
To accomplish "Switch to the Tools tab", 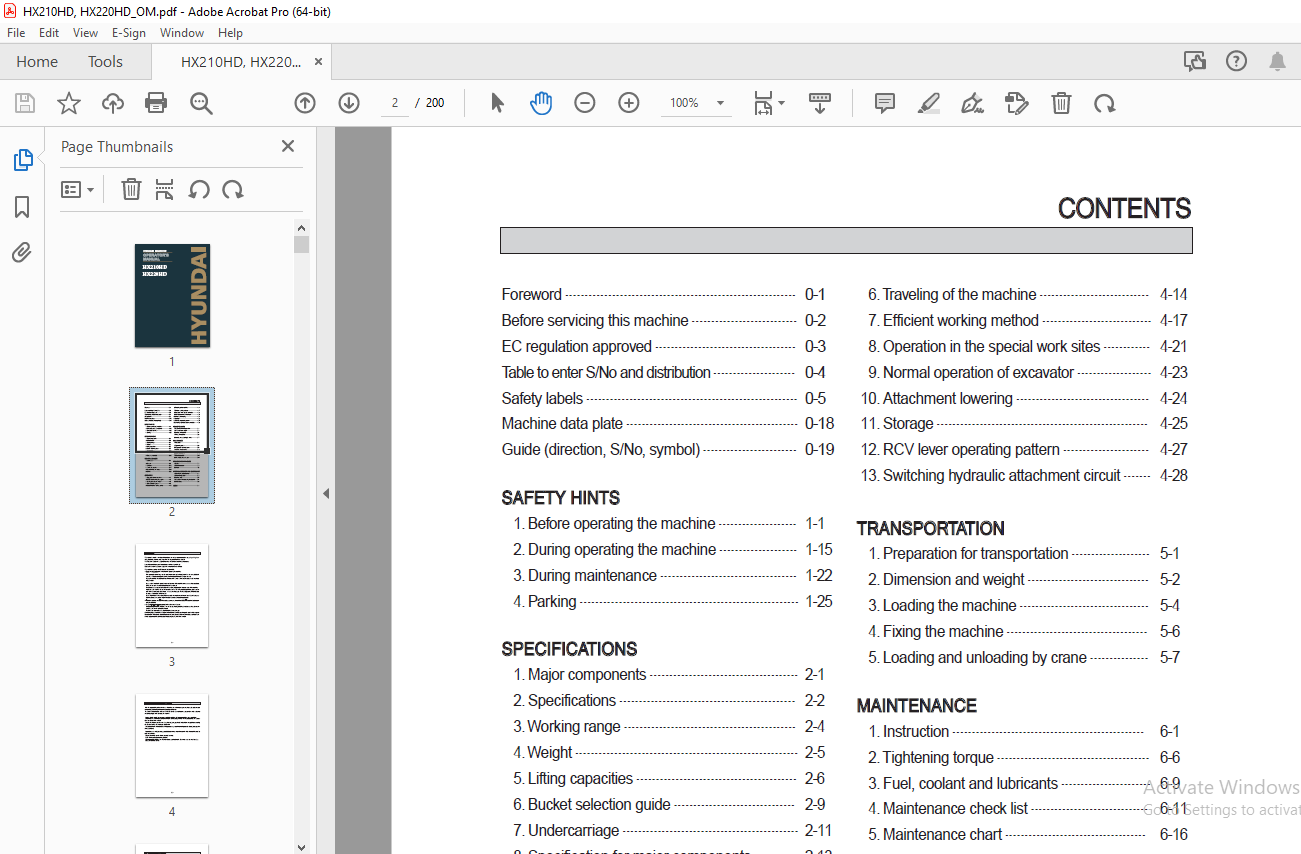I will tap(105, 62).
